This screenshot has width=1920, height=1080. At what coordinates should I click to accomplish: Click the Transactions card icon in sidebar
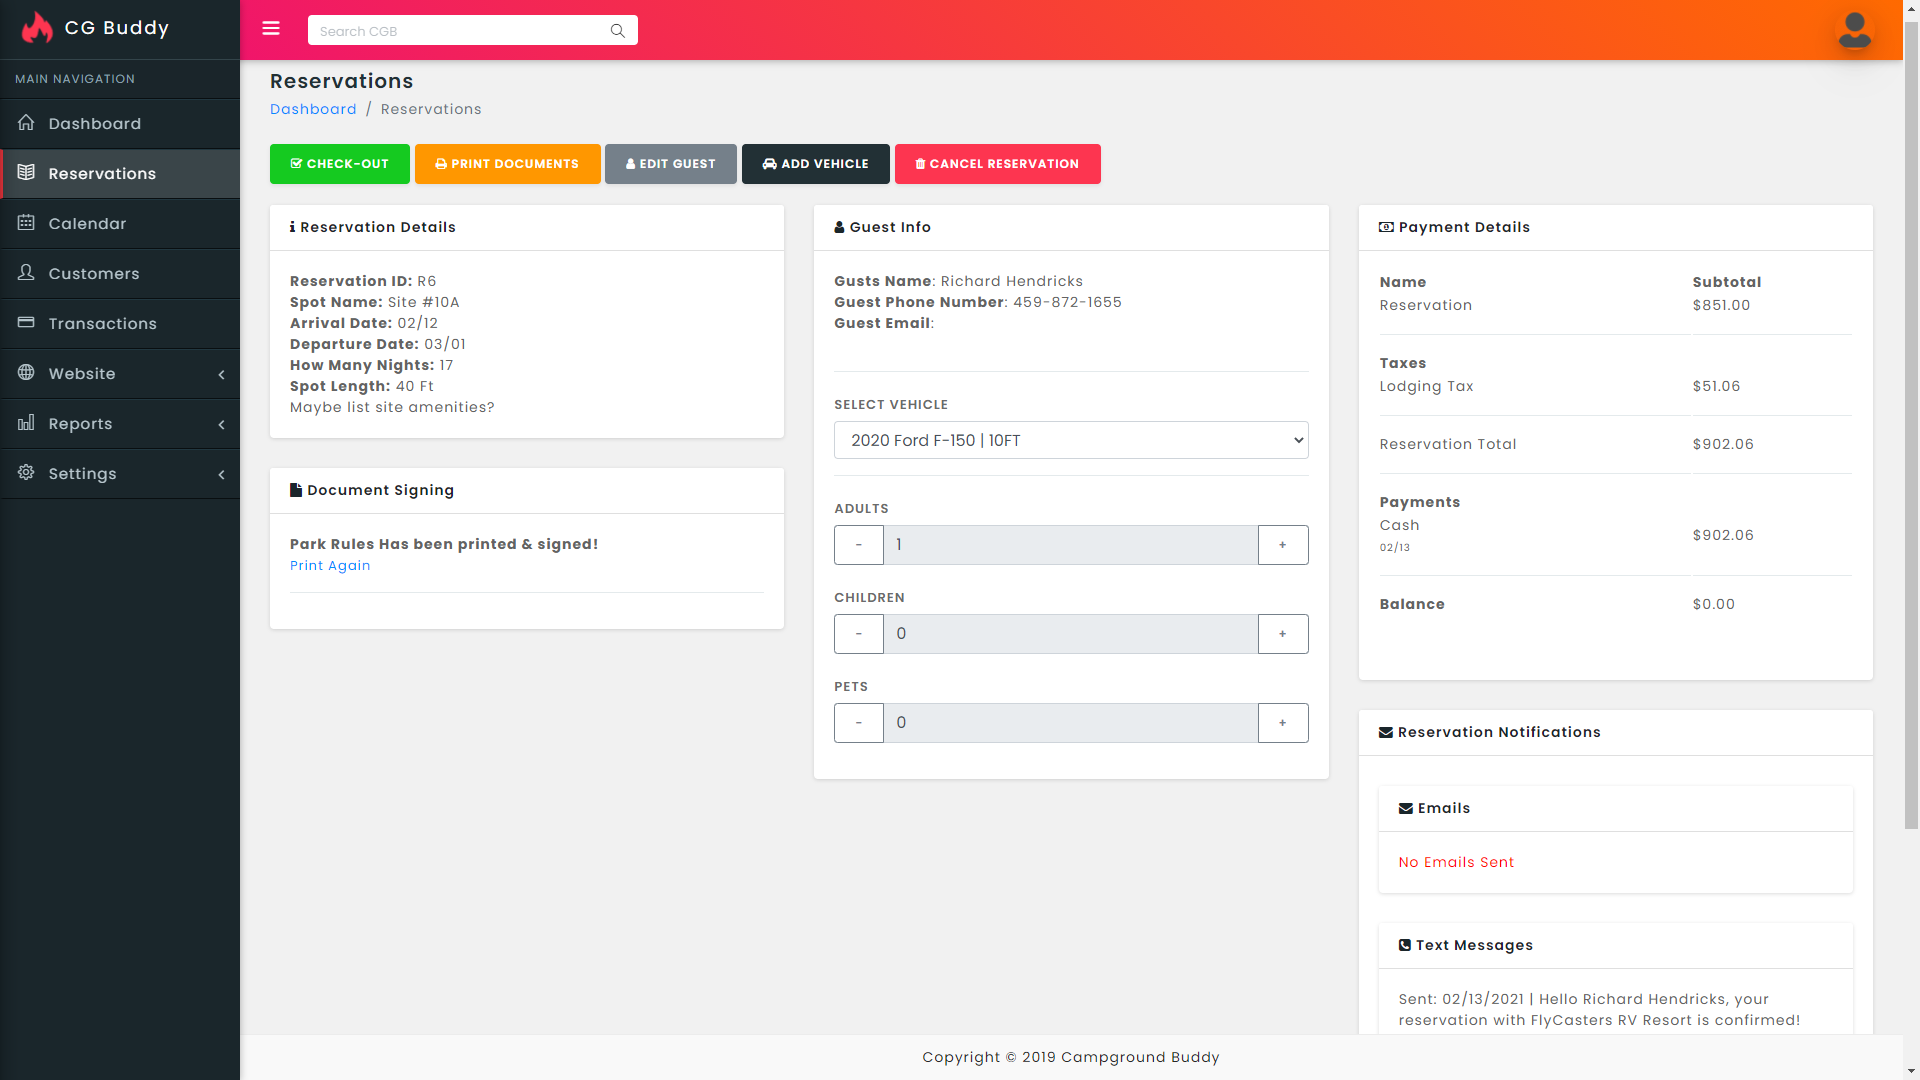coord(26,323)
